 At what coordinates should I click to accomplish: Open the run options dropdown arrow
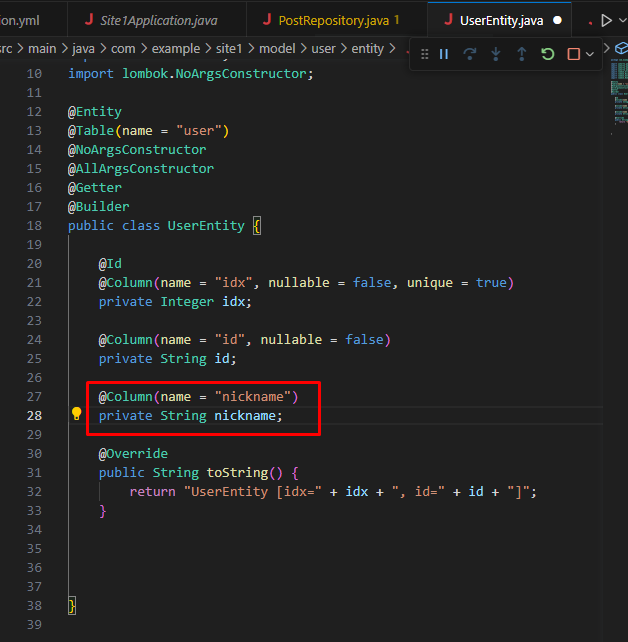[x=623, y=20]
